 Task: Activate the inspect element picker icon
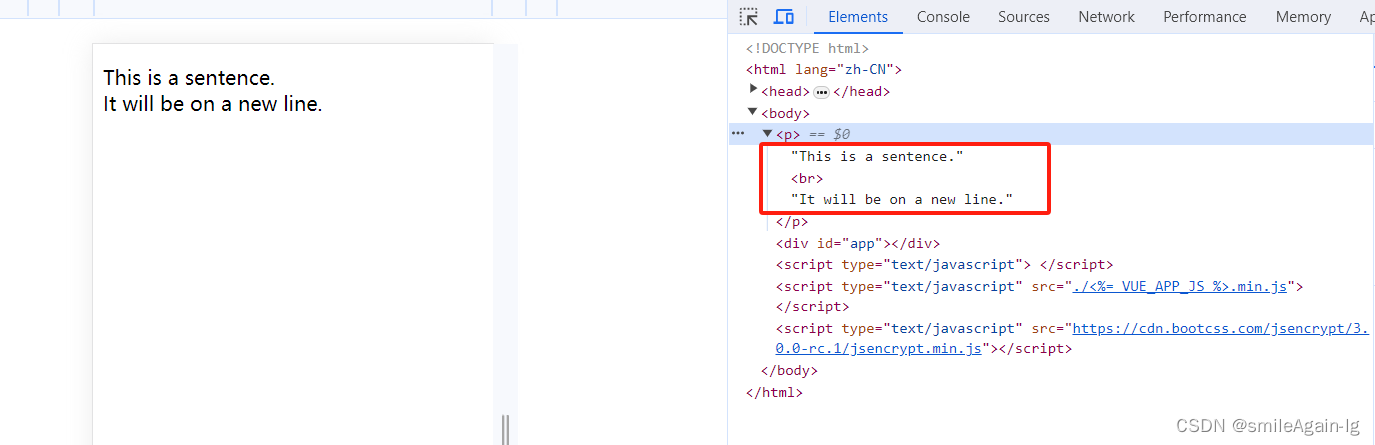tap(748, 17)
